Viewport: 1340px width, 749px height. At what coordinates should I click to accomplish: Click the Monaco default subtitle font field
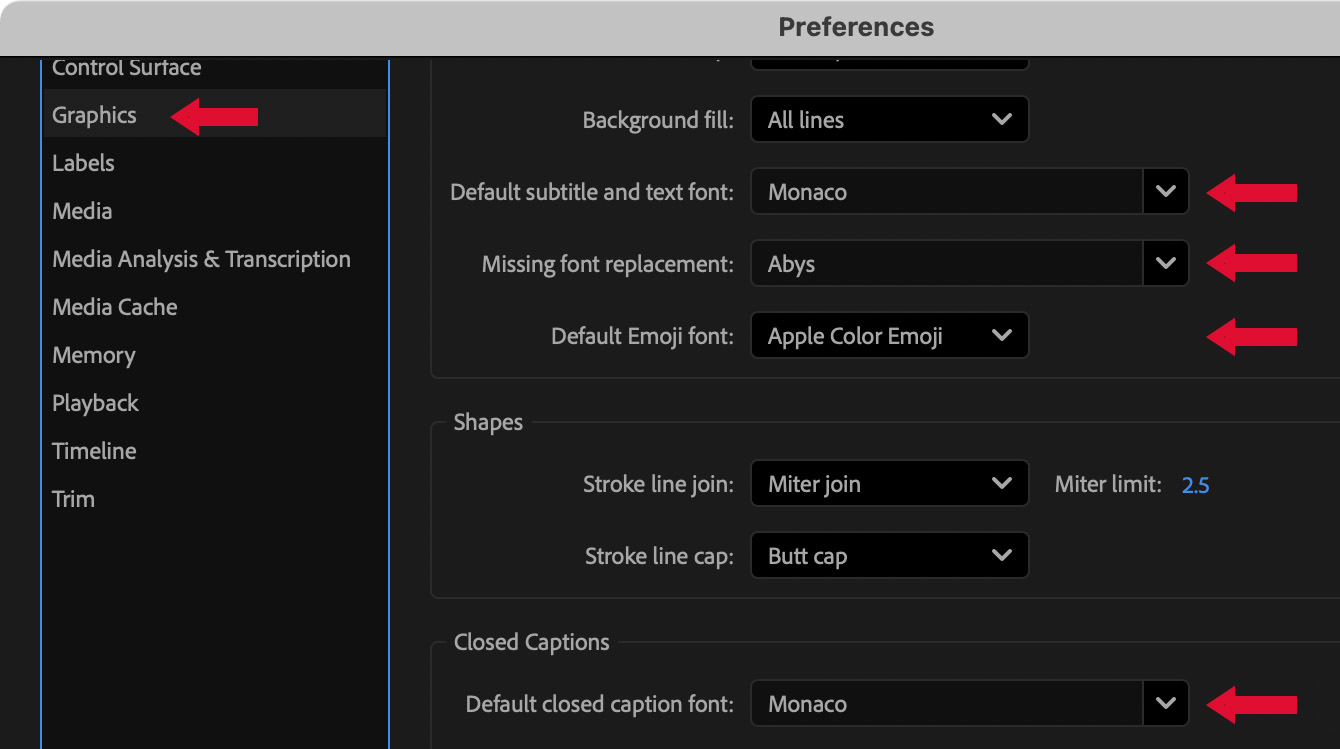tap(945, 192)
